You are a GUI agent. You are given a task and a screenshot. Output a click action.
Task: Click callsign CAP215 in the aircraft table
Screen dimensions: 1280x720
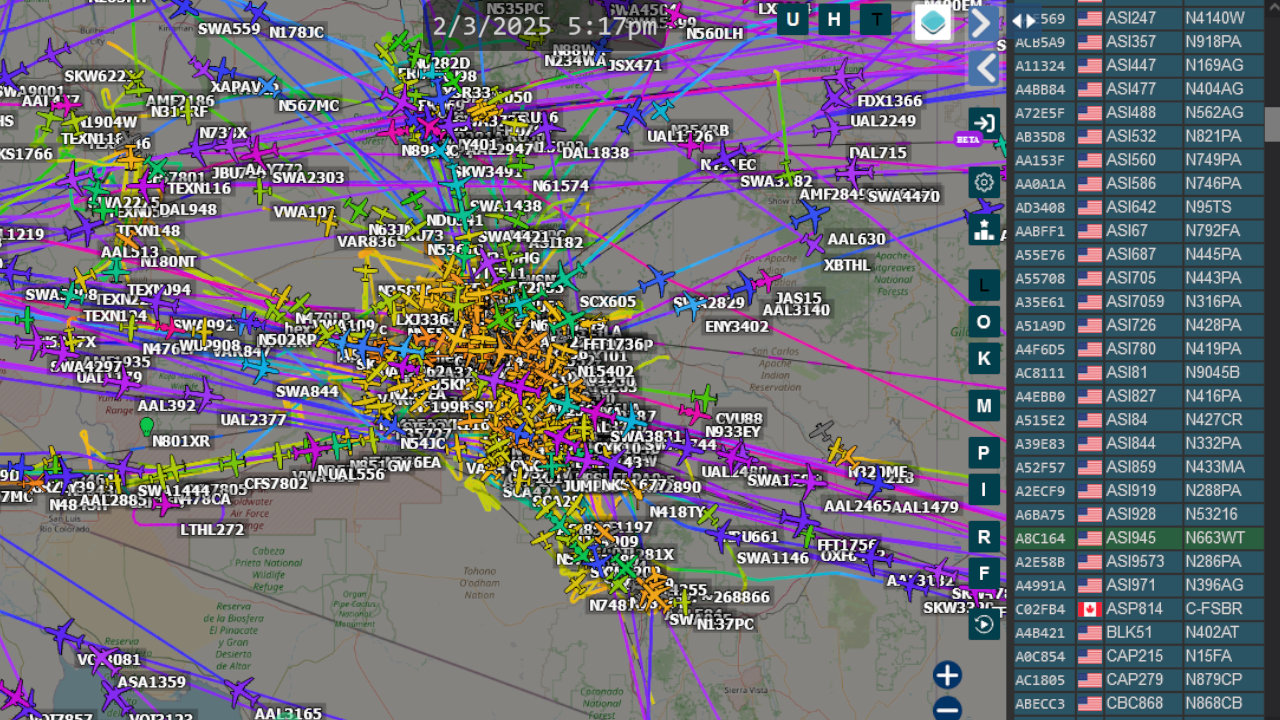pyautogui.click(x=1134, y=657)
